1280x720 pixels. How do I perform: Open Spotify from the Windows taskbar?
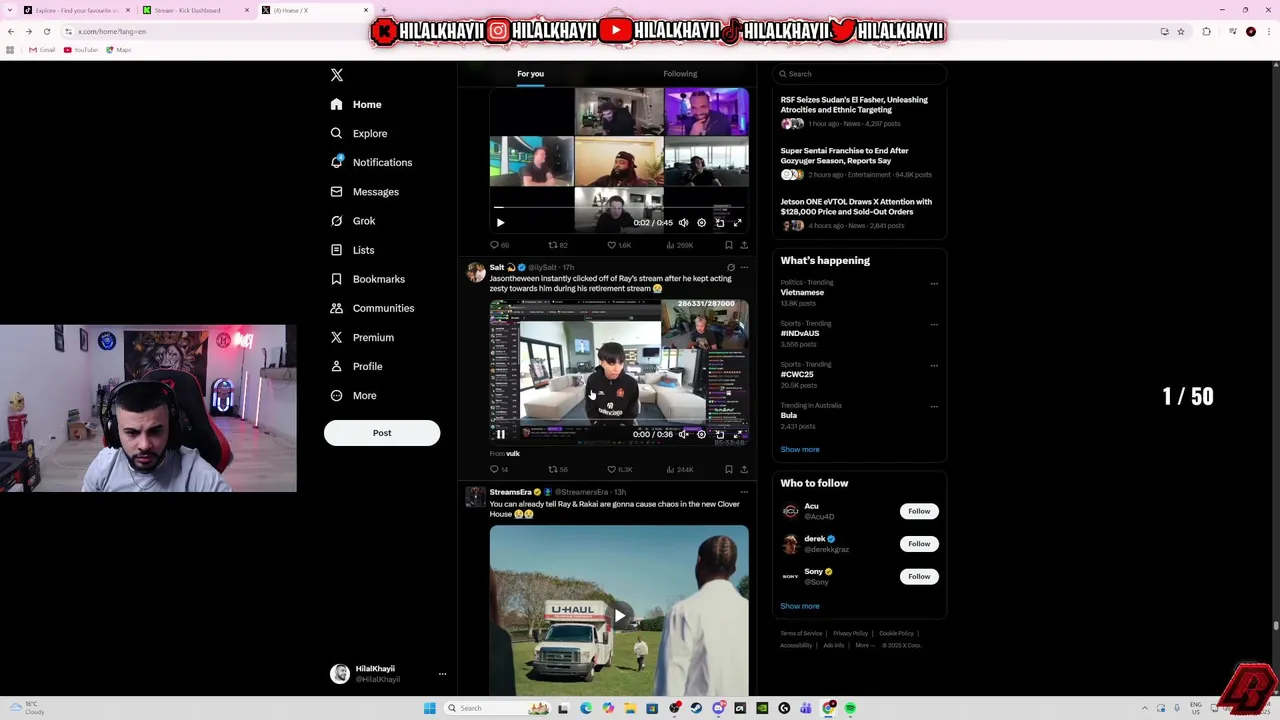click(850, 708)
